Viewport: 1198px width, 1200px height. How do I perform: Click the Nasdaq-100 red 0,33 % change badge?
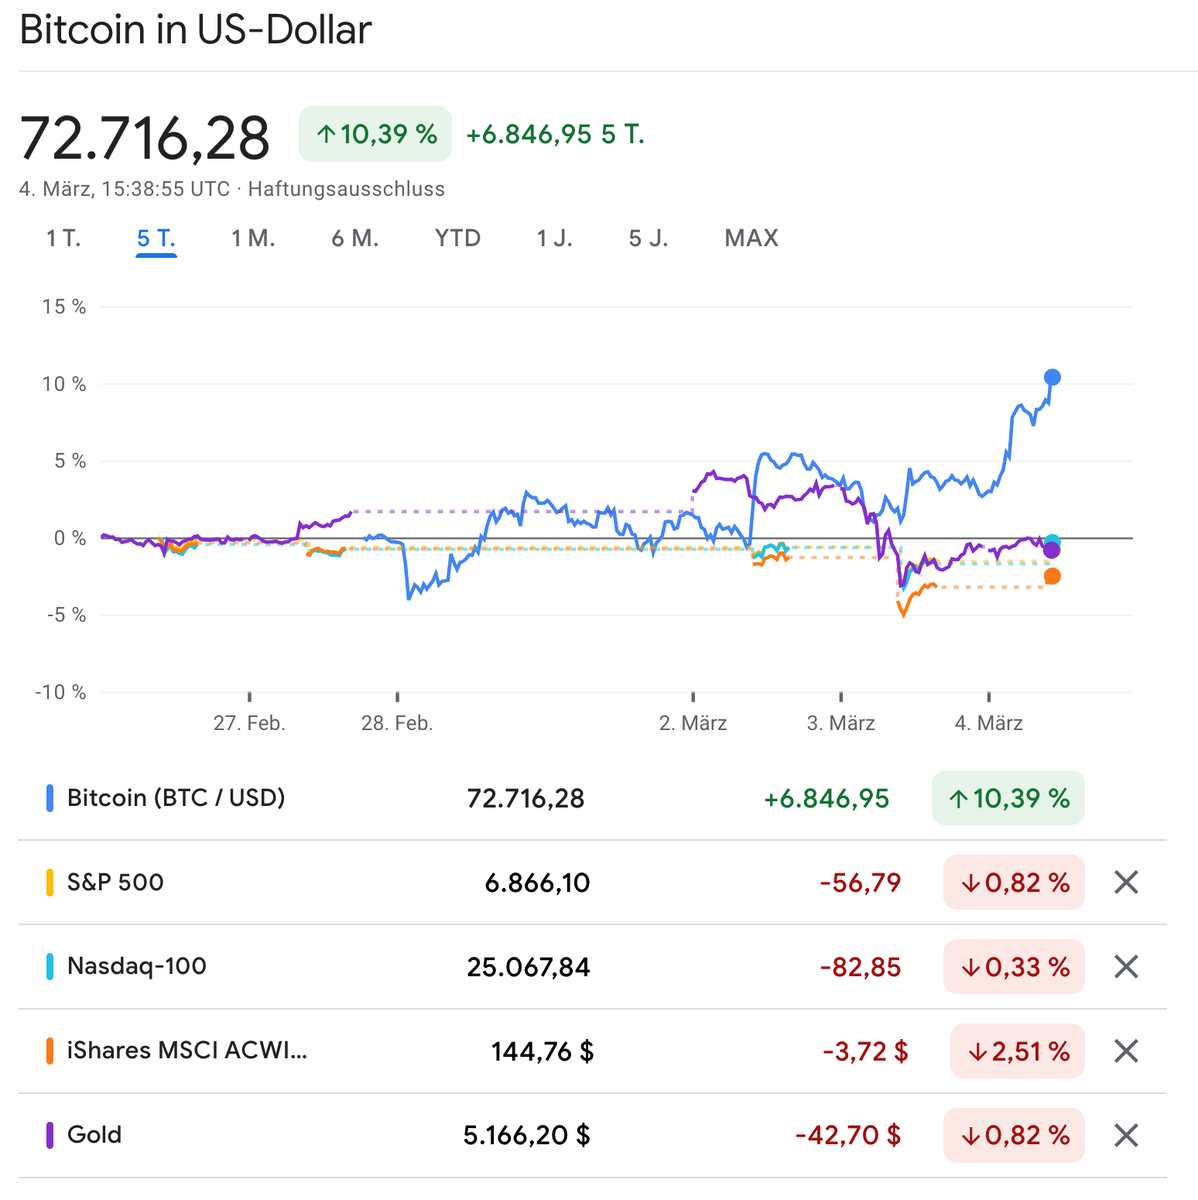1013,966
